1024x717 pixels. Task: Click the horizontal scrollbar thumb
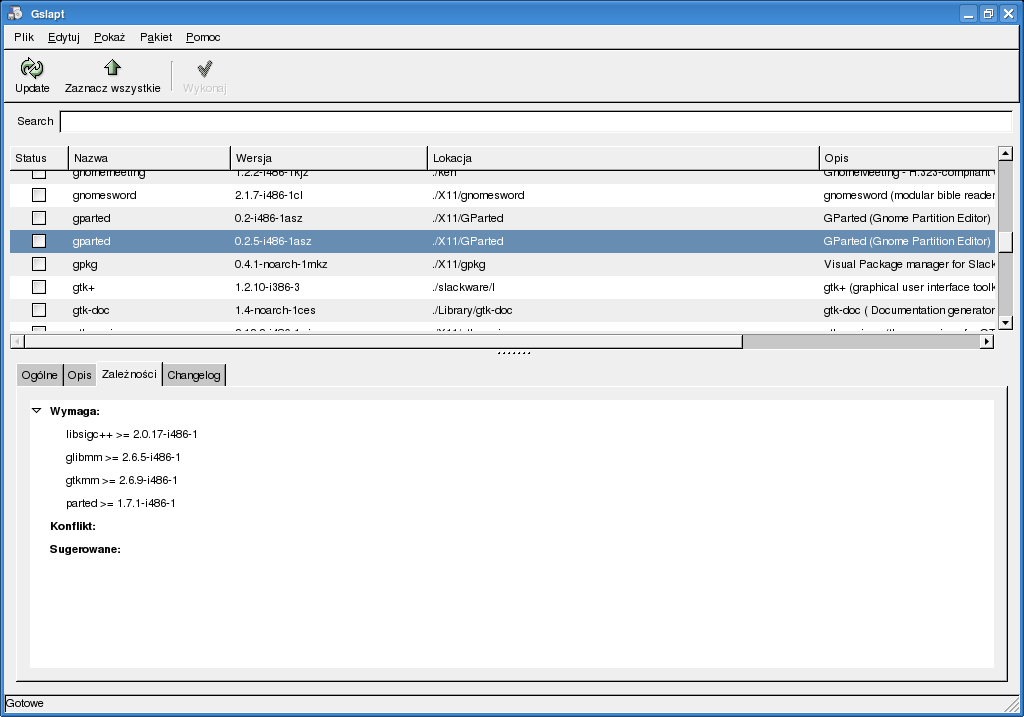[x=383, y=341]
